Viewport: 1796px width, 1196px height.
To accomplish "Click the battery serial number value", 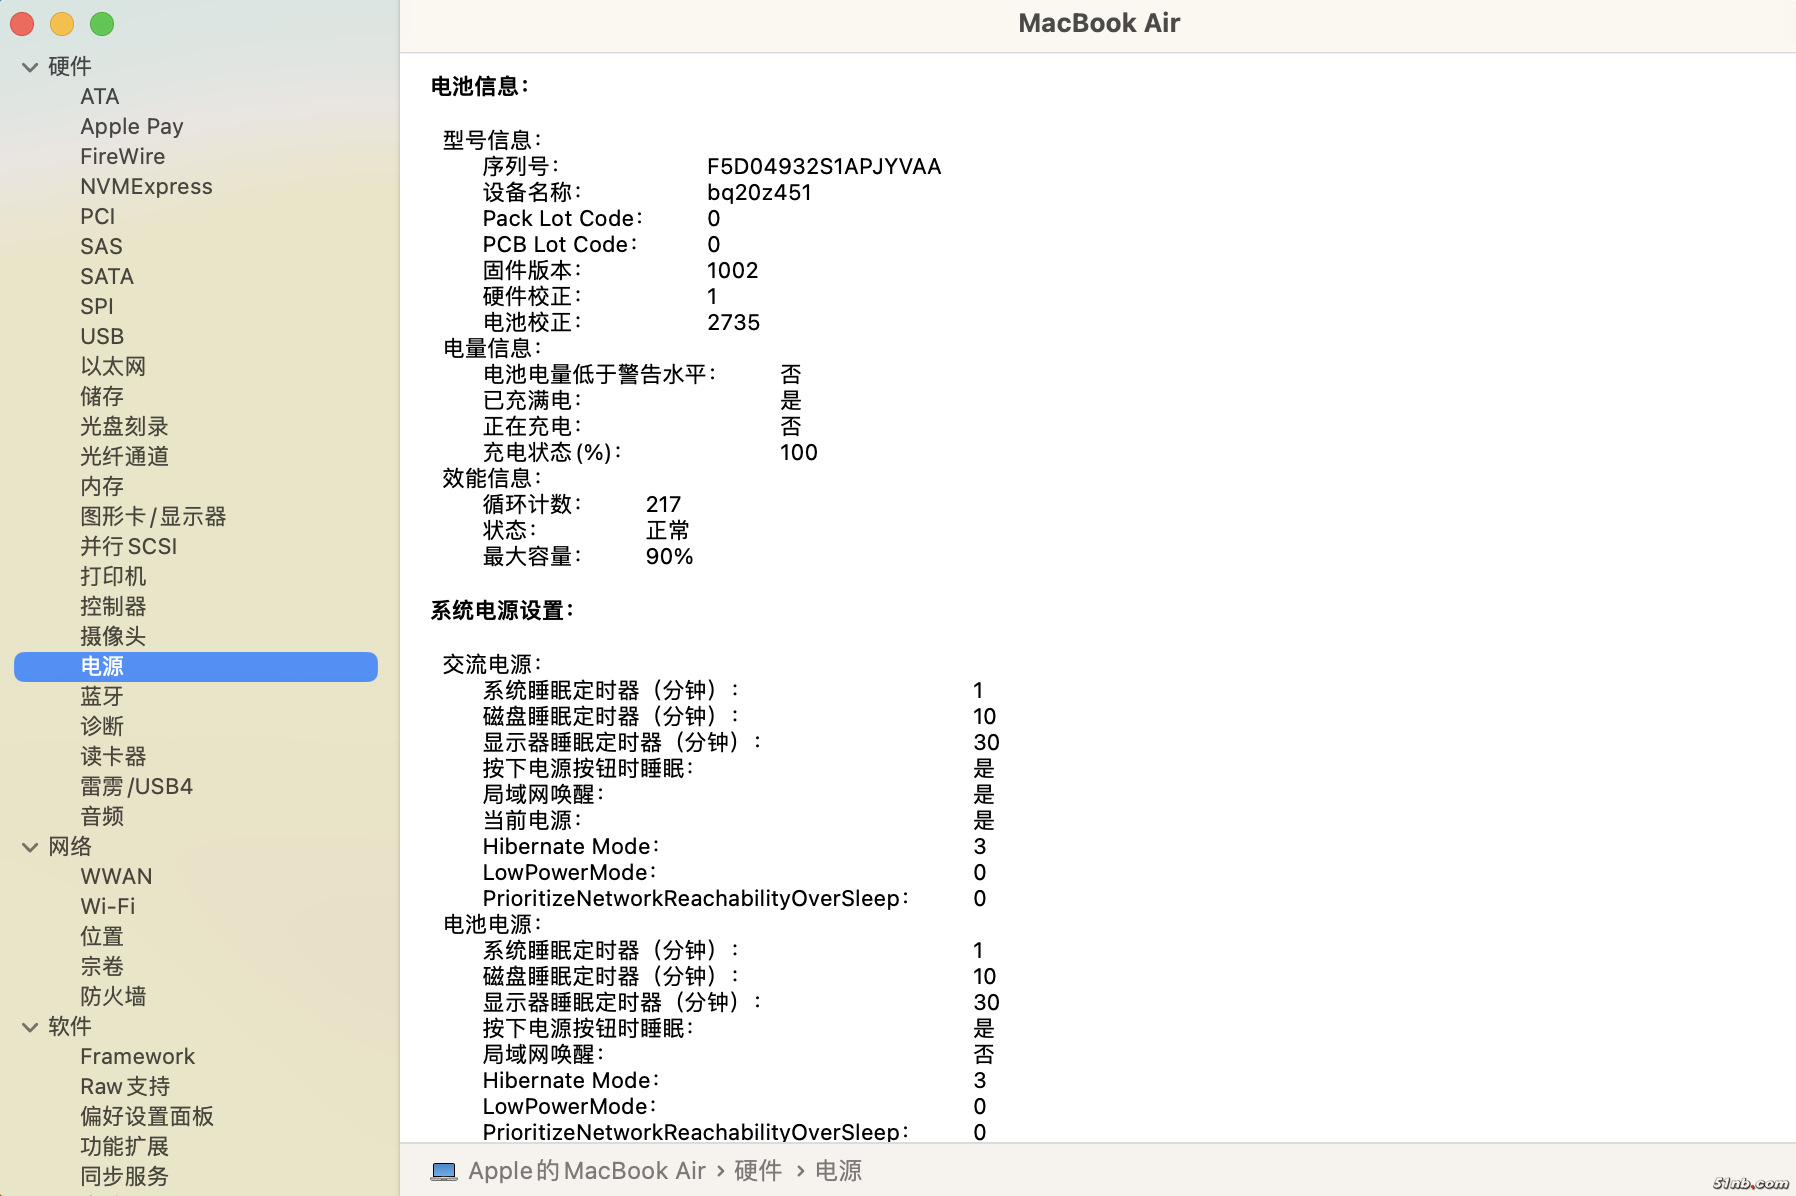I will 824,167.
